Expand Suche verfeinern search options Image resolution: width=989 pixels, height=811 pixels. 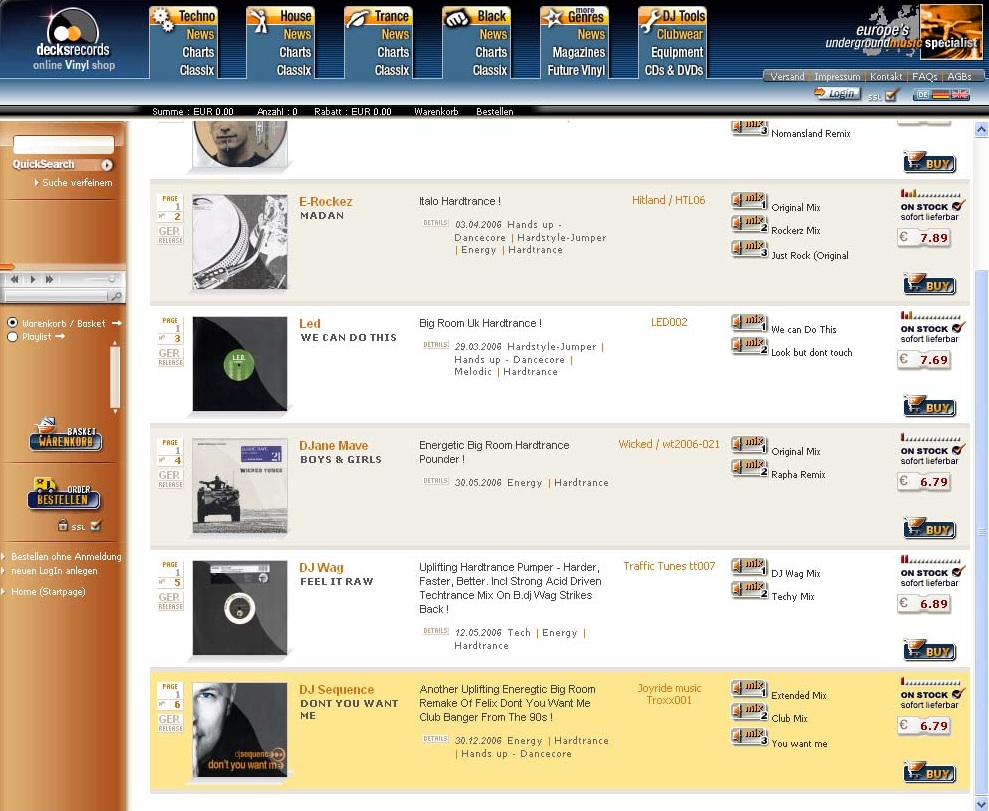(77, 183)
